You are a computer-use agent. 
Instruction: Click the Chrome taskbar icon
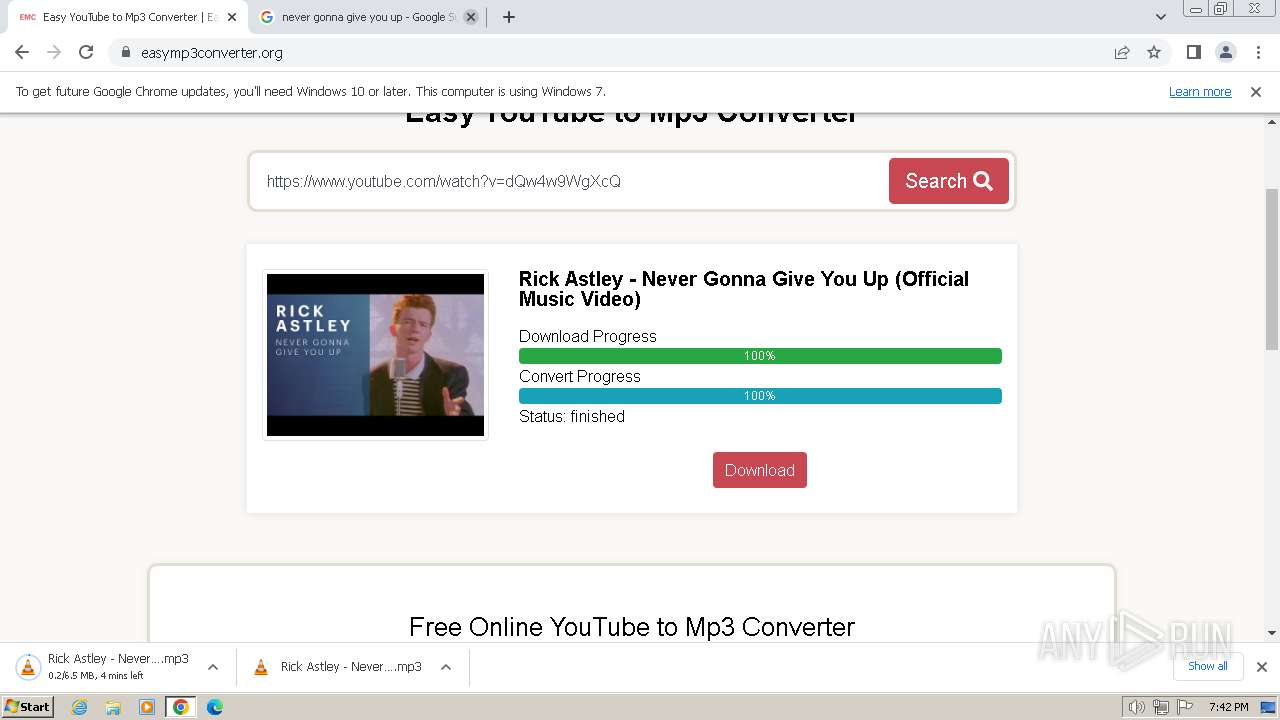tap(180, 707)
